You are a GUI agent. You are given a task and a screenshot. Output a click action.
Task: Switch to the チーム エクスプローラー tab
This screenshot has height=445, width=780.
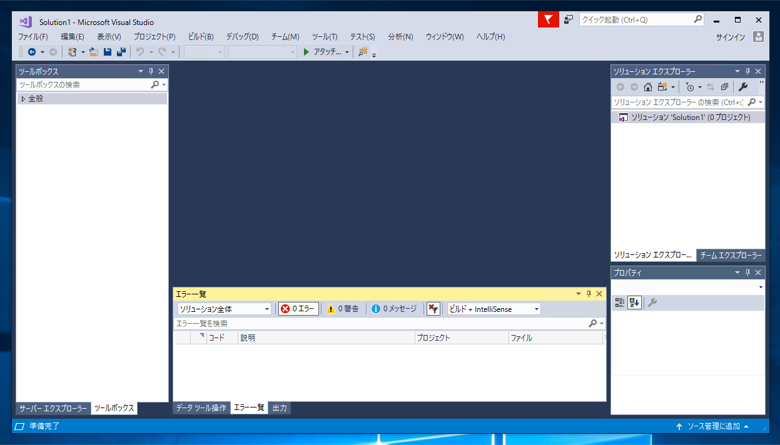click(x=731, y=255)
